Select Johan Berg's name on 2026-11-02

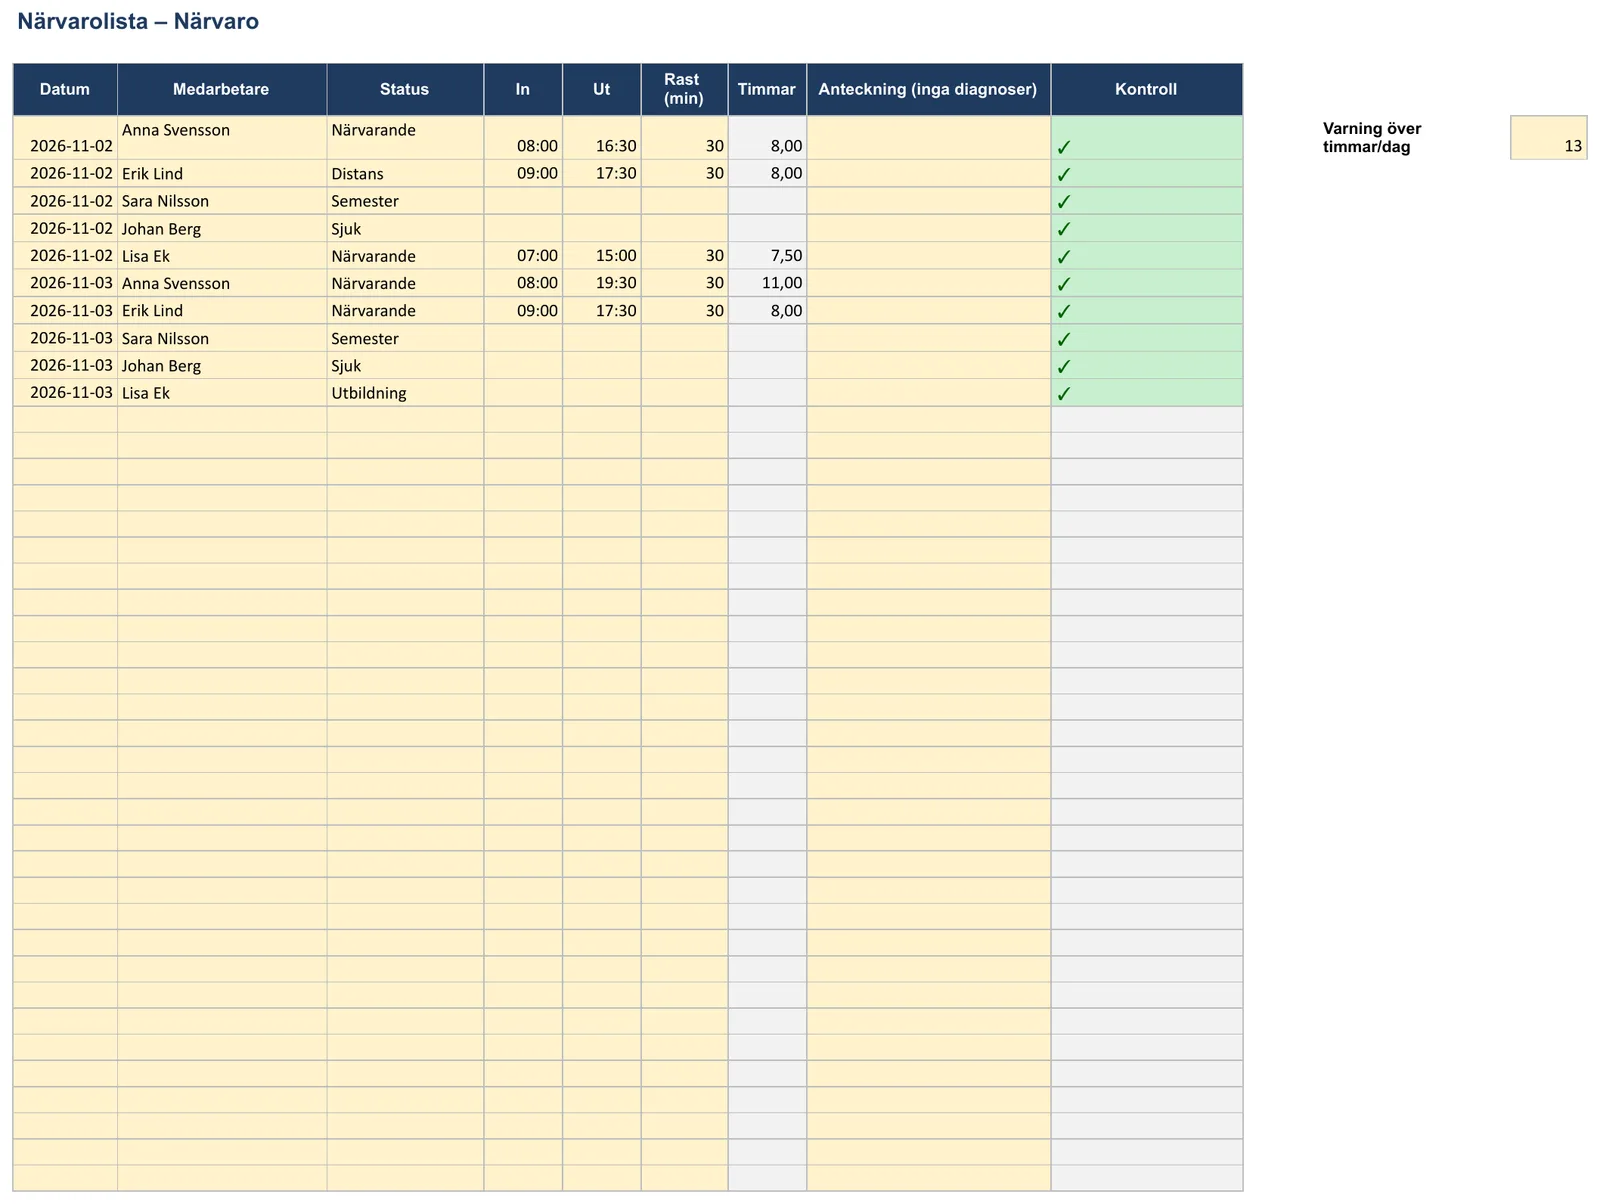coord(161,229)
